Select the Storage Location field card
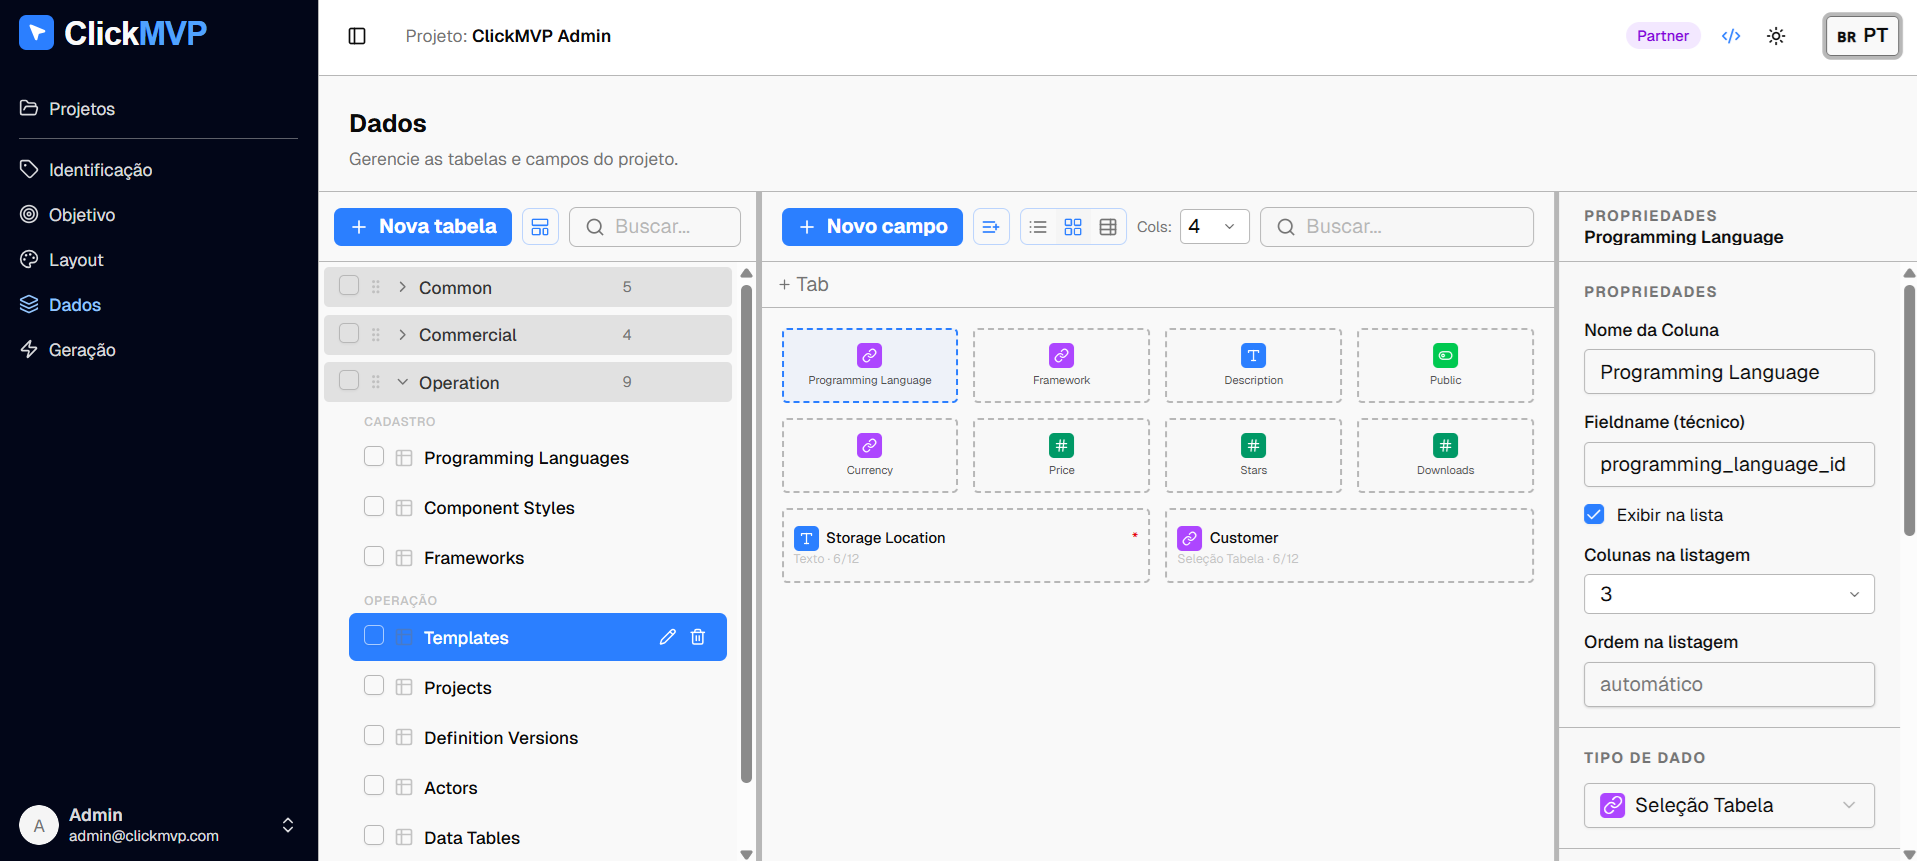The width and height of the screenshot is (1917, 861). (966, 546)
